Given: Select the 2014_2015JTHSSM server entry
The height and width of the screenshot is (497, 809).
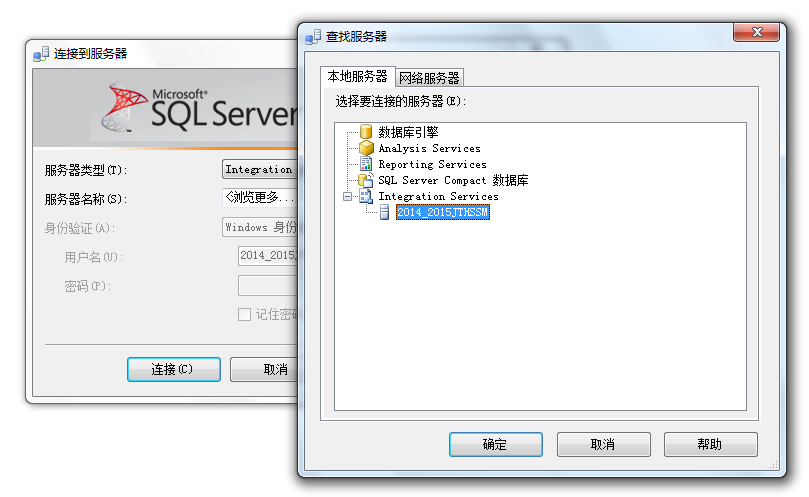Looking at the screenshot, I should point(443,212).
